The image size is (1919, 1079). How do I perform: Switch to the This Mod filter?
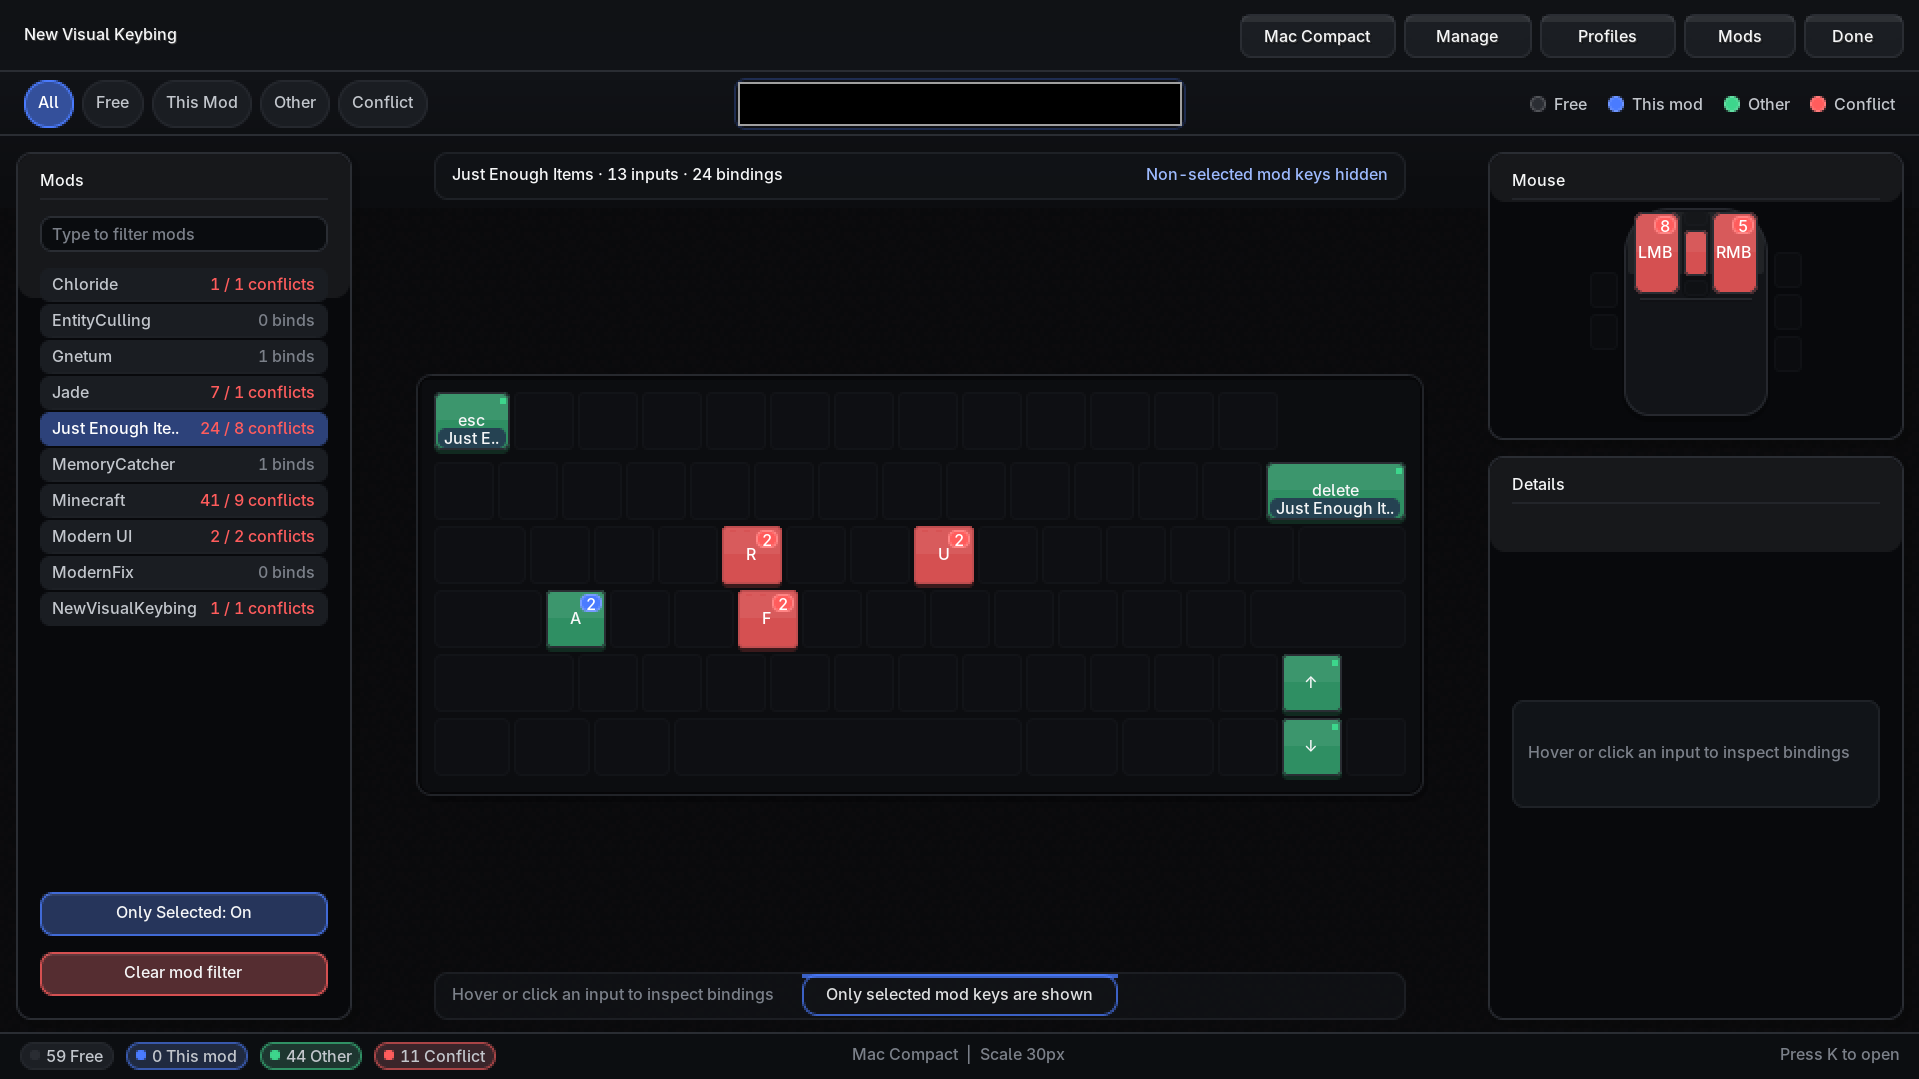point(202,103)
